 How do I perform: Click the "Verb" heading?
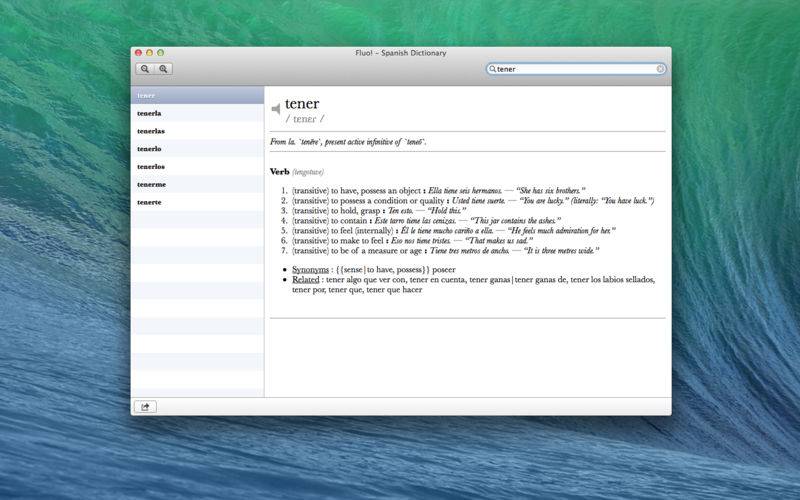click(x=280, y=172)
